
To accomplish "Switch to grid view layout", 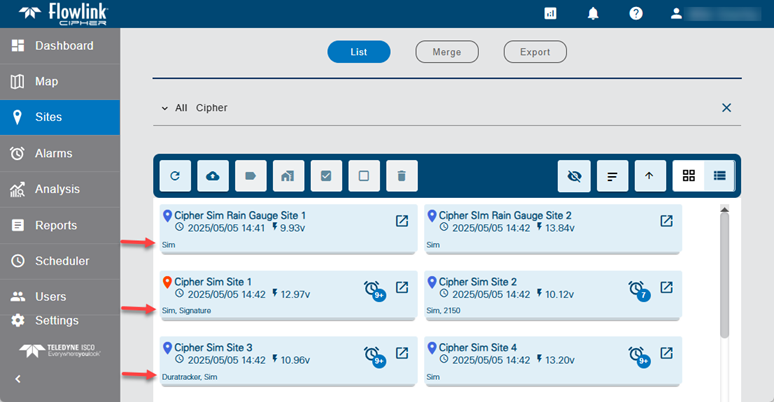I will tap(688, 176).
